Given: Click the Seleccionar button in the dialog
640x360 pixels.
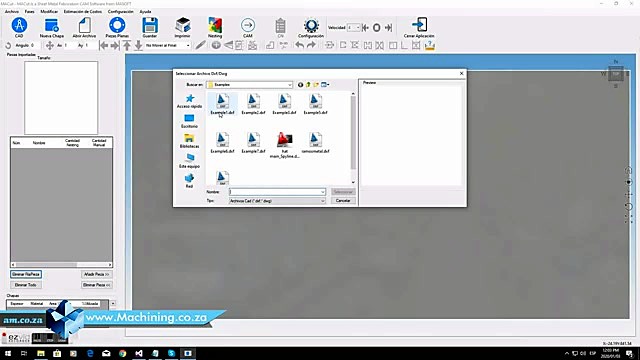Looking at the screenshot, I should click(x=343, y=192).
